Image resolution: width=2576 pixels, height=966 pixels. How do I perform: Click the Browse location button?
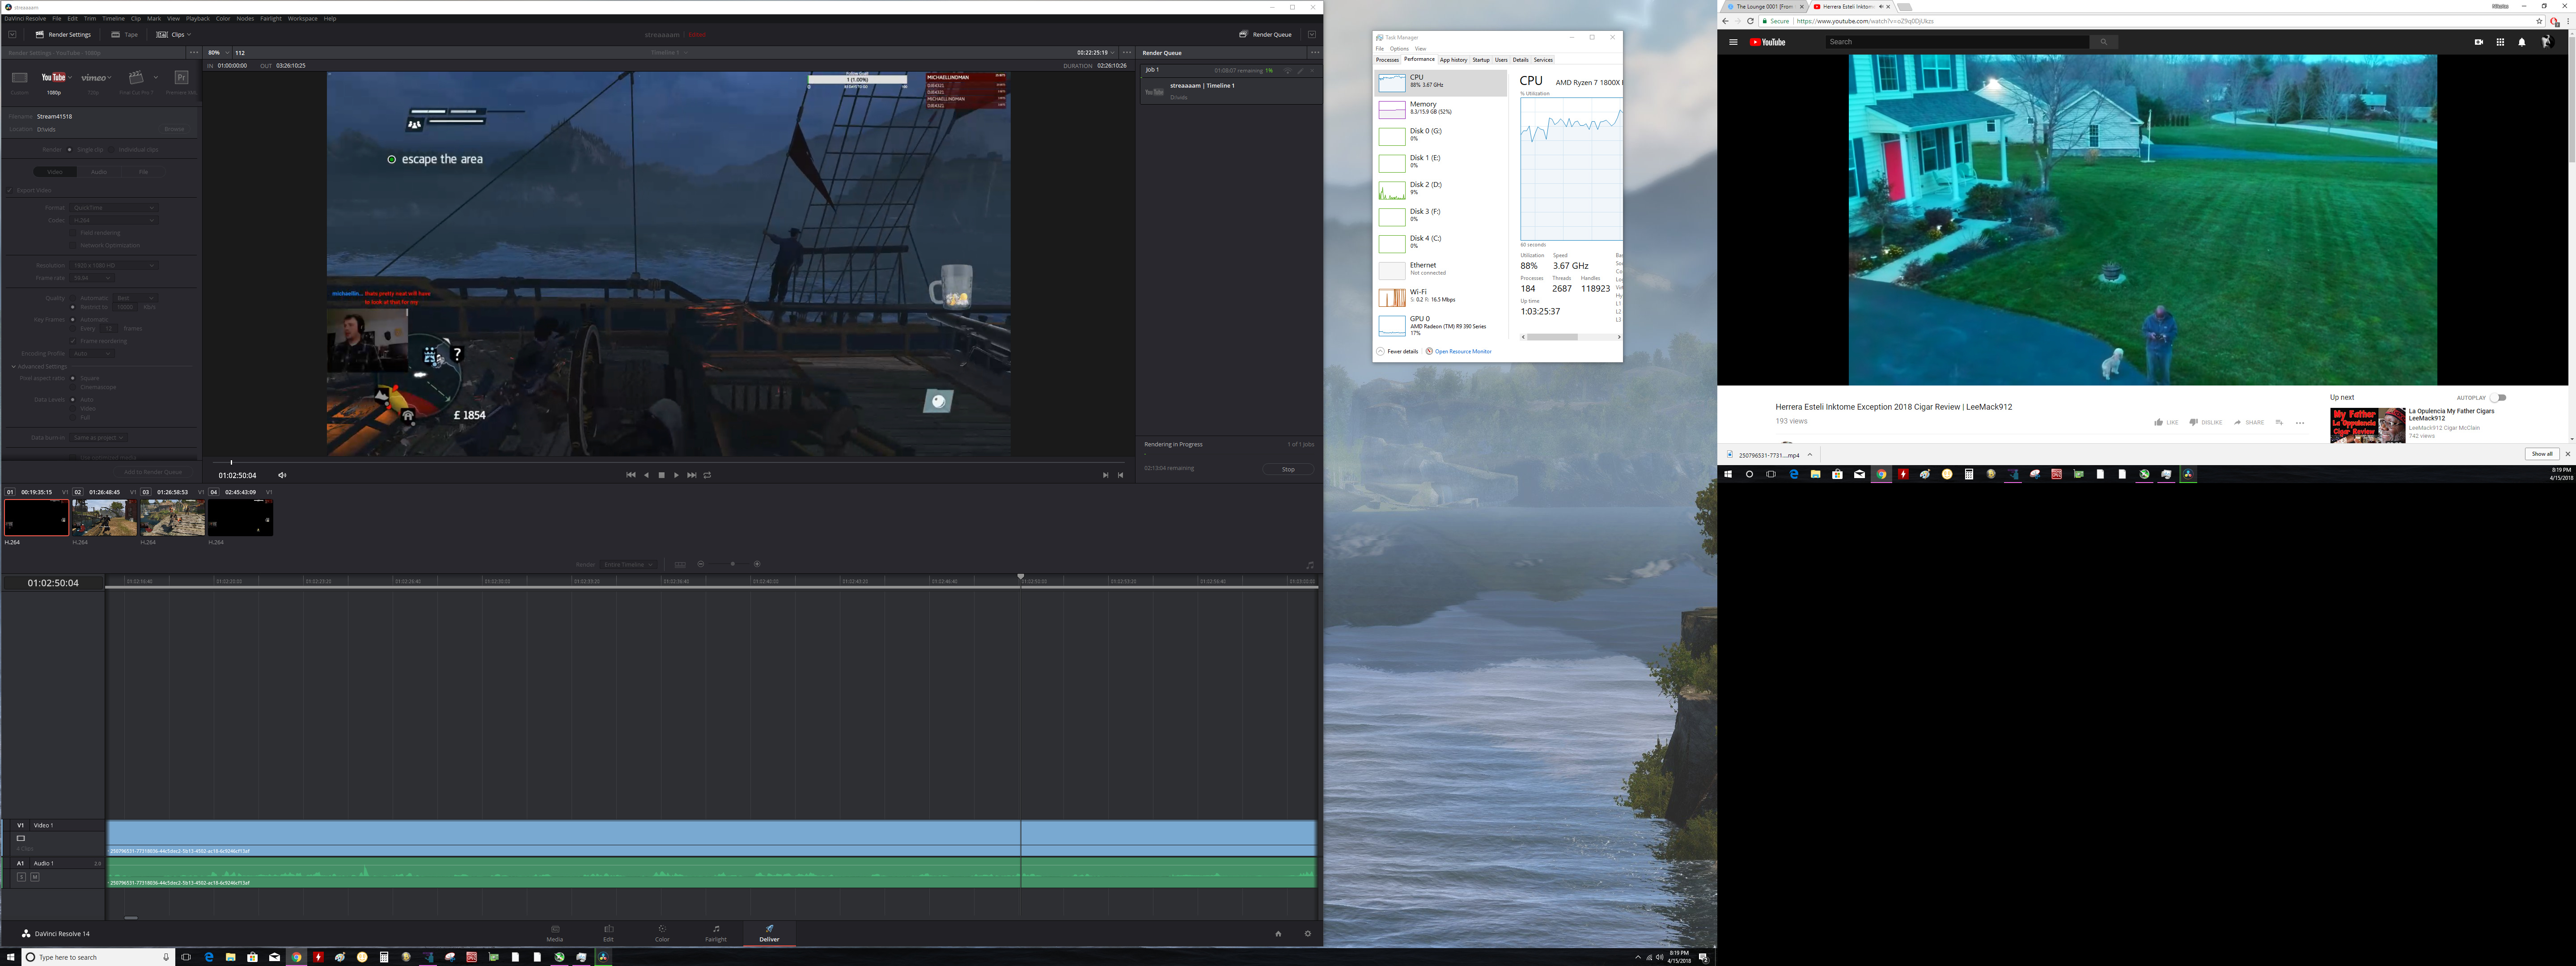coord(174,129)
